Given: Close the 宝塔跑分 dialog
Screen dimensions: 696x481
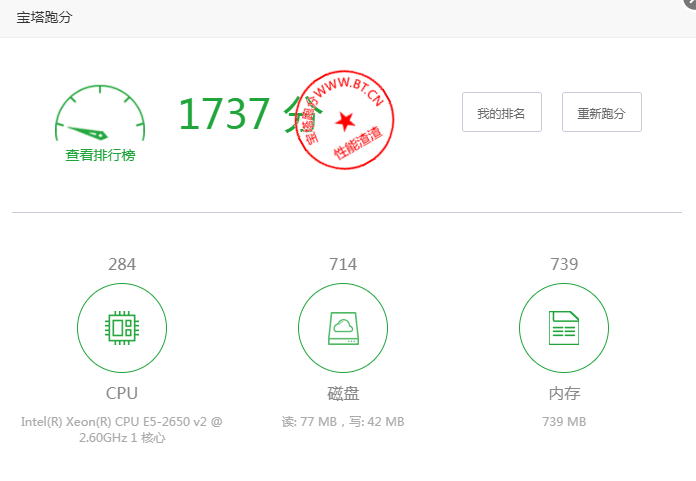Looking at the screenshot, I should (690, 4).
